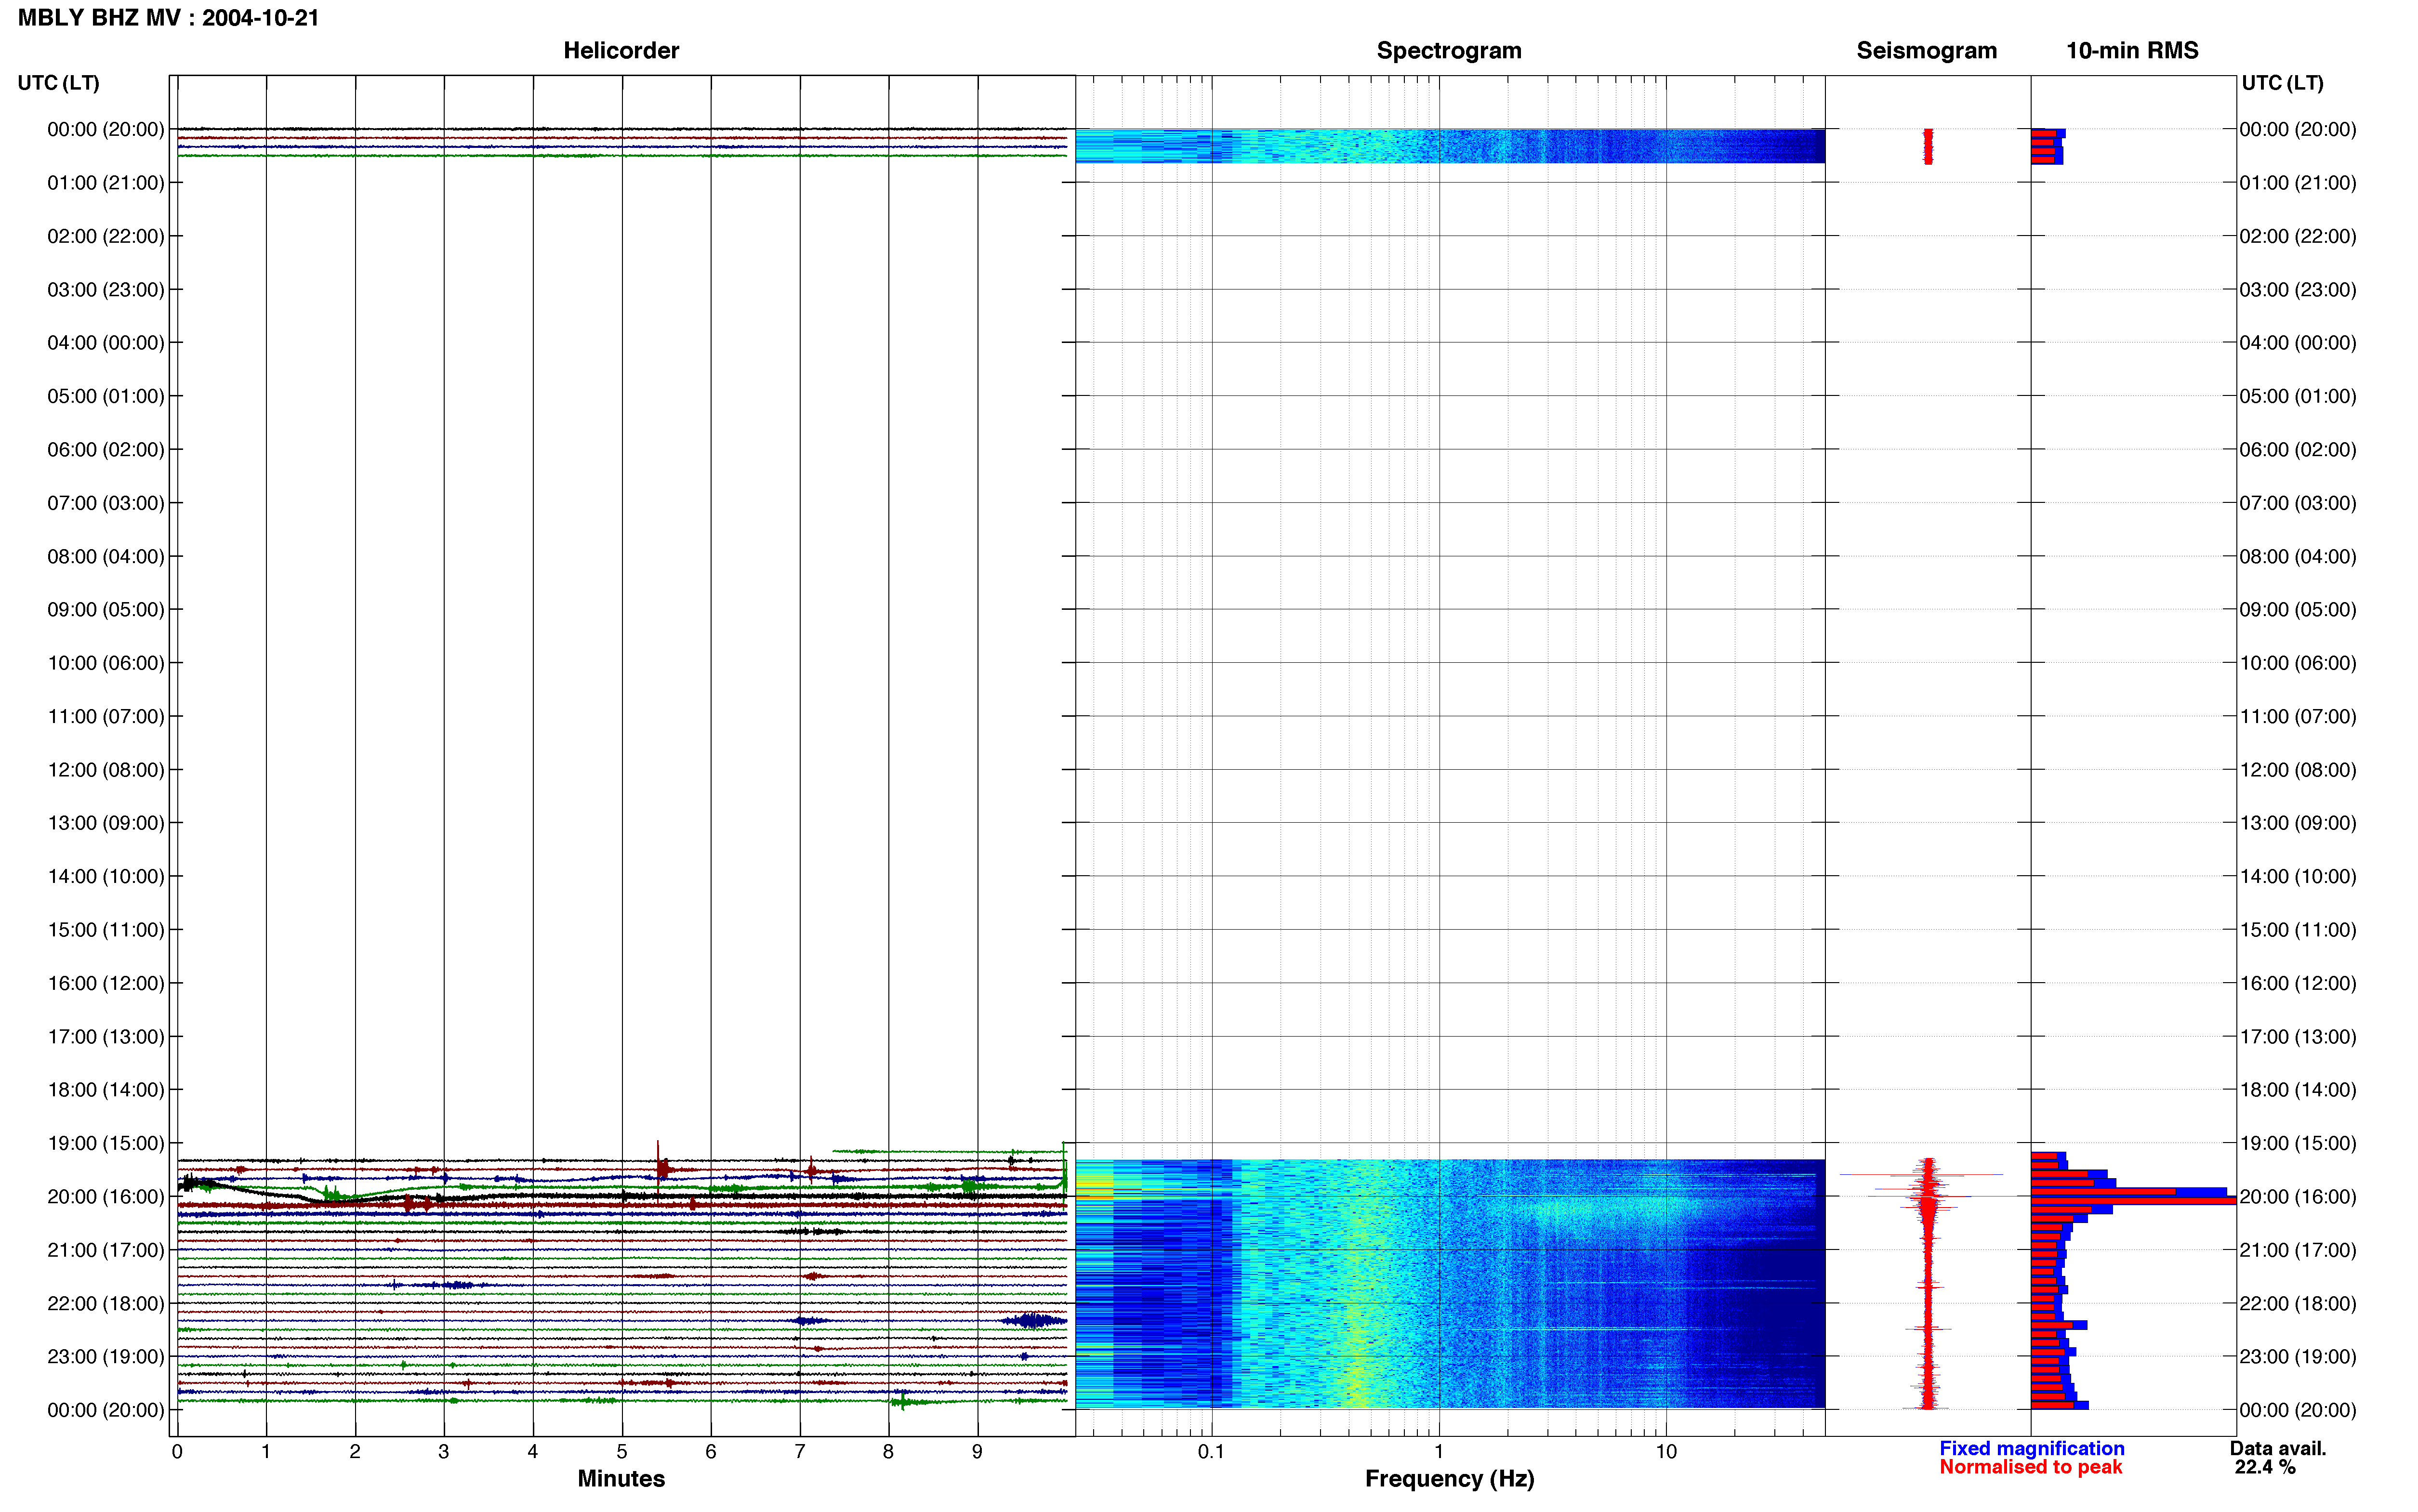Click the spectrogram band at 00:00 UTC
This screenshot has height=1512, width=2418.
click(x=1450, y=146)
